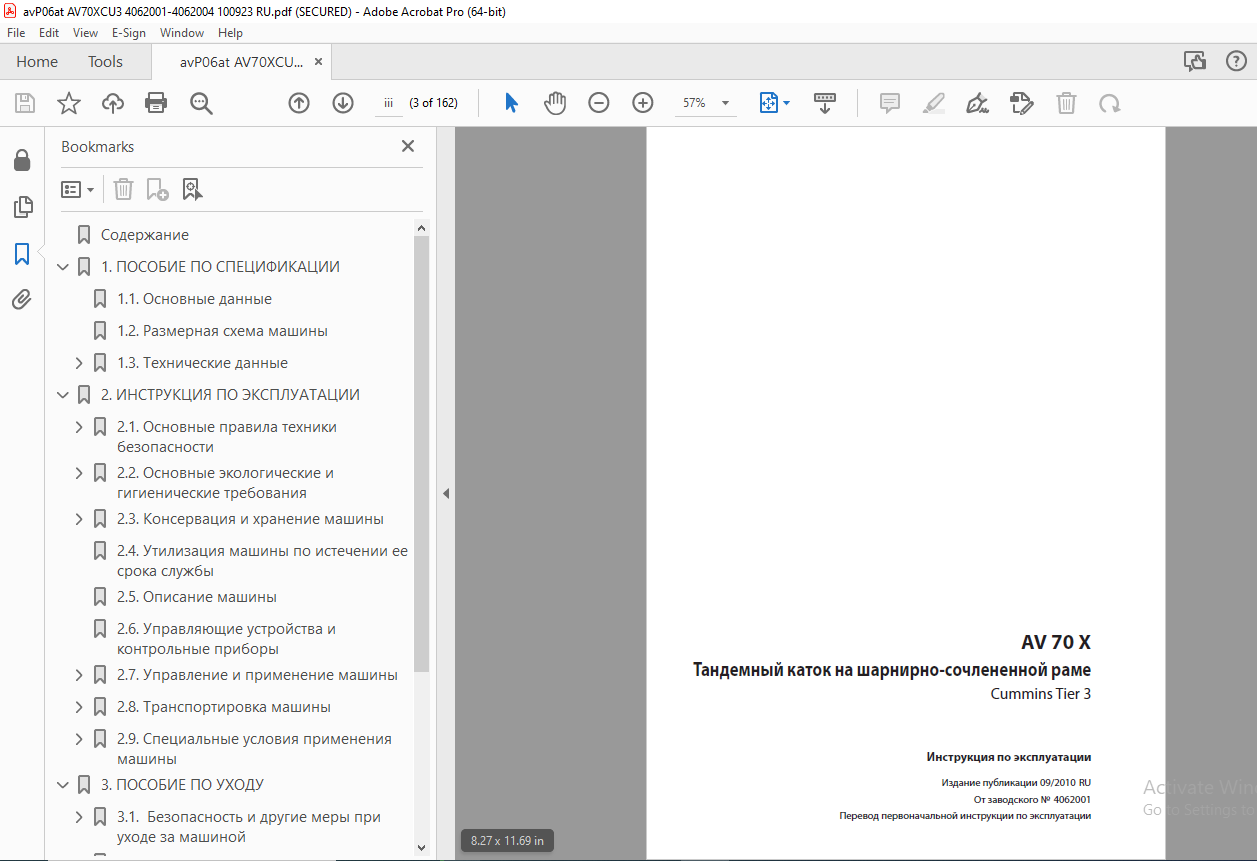Open the Help menu
This screenshot has height=861, width=1257.
click(x=230, y=33)
